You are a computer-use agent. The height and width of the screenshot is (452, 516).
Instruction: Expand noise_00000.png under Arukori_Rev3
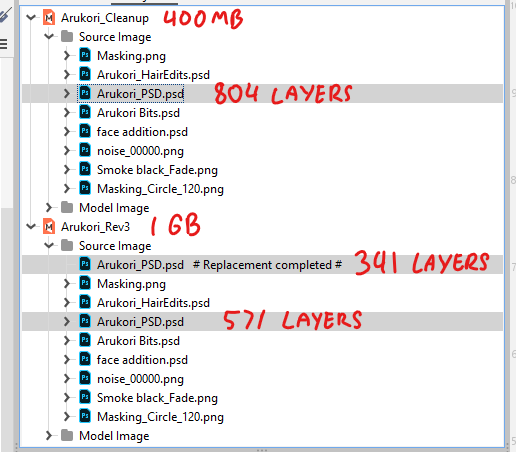[67, 378]
